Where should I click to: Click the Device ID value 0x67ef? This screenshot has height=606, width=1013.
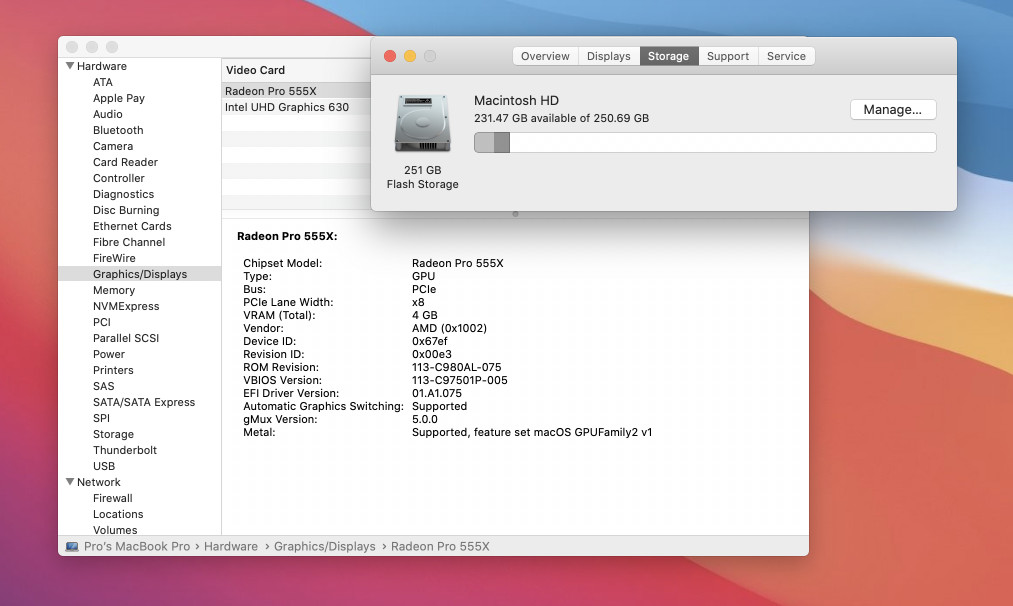click(x=430, y=341)
